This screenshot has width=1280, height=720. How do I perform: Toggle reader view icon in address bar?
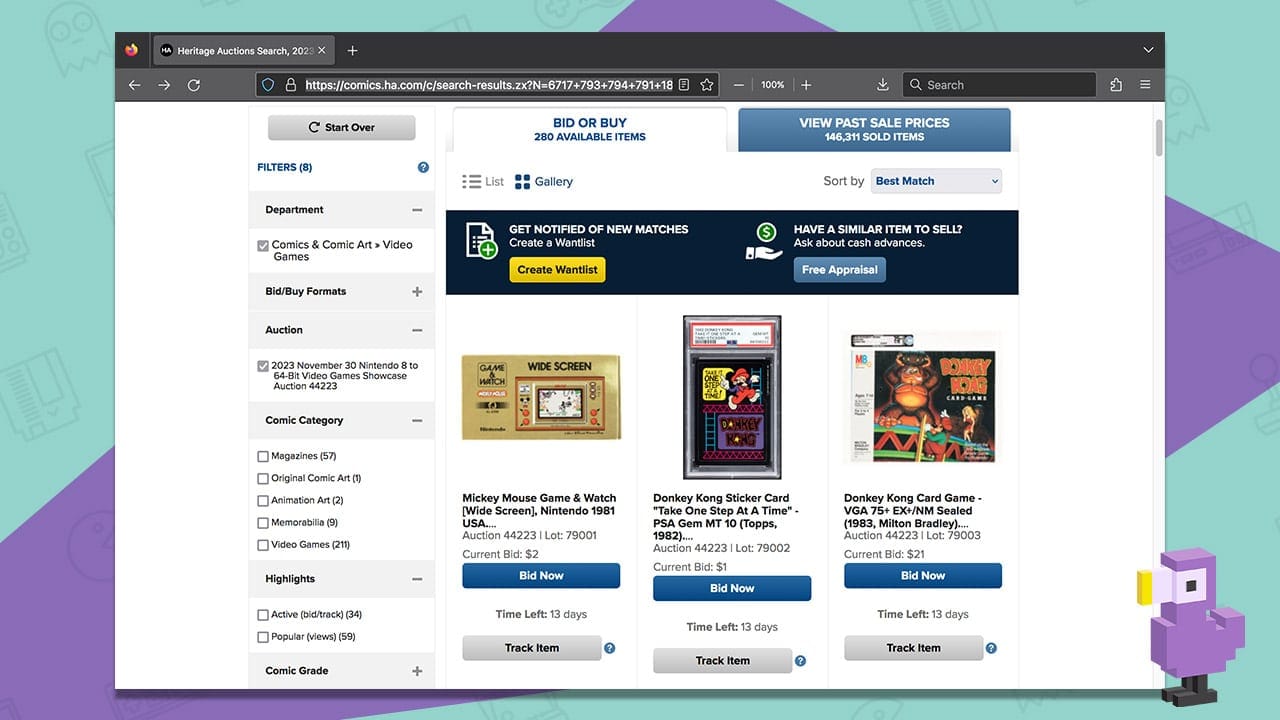[684, 85]
